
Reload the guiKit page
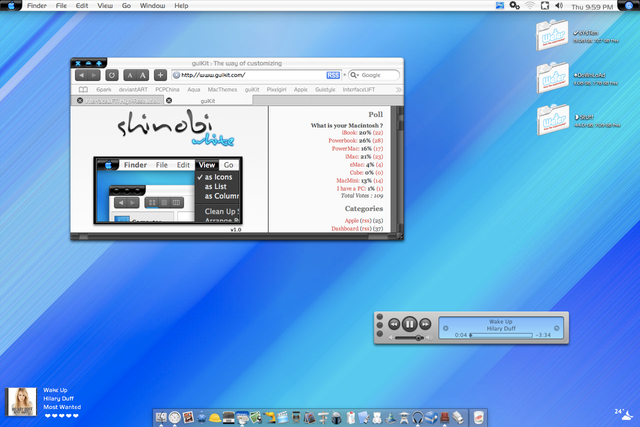[x=112, y=75]
